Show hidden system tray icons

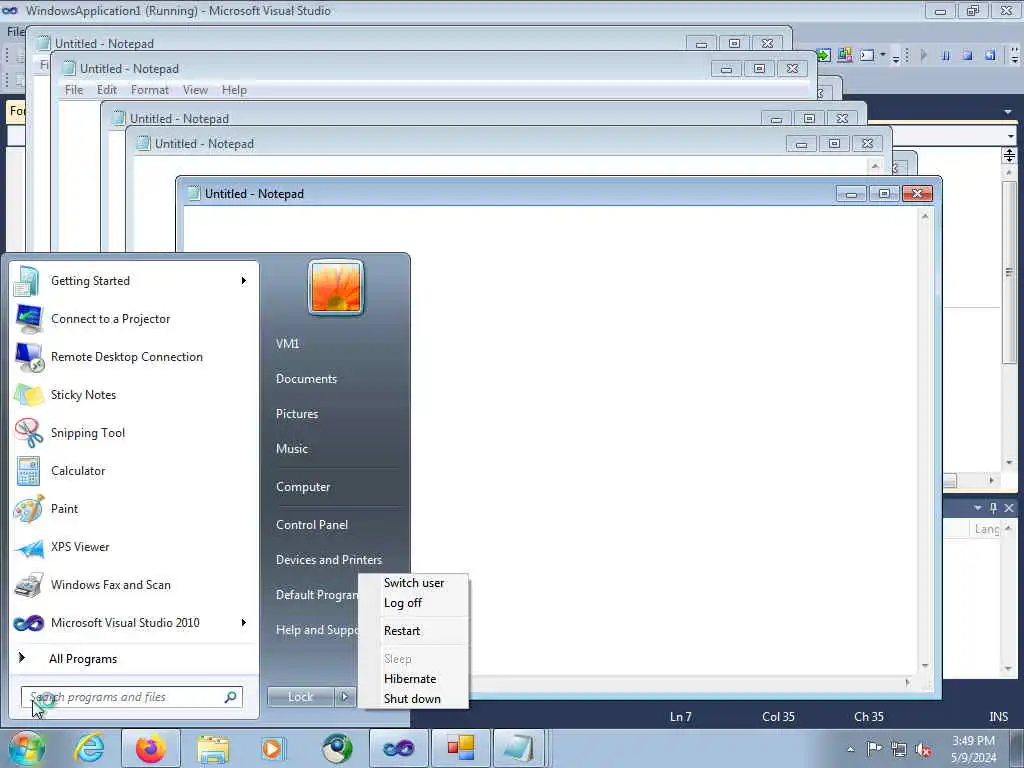(x=850, y=749)
